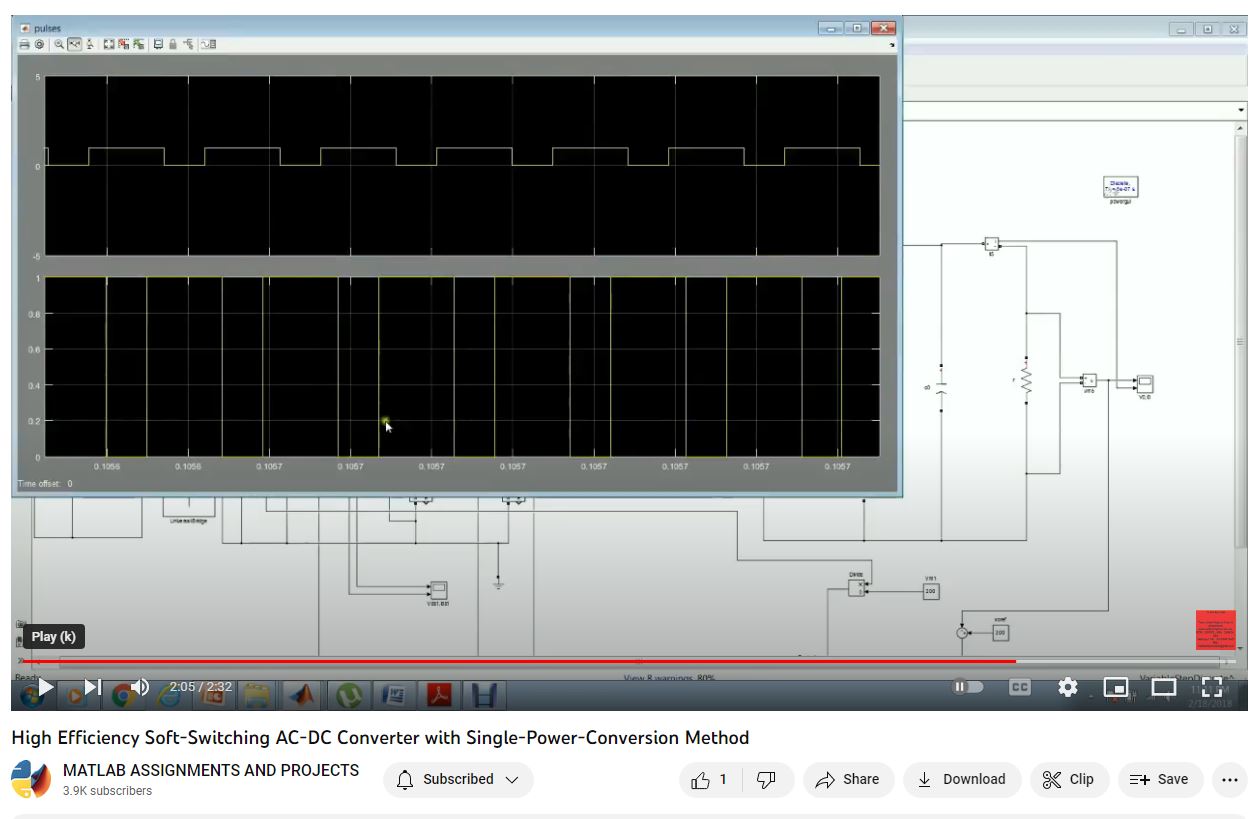1260x819 pixels.
Task: Like the video with thumbs up
Action: coord(710,779)
